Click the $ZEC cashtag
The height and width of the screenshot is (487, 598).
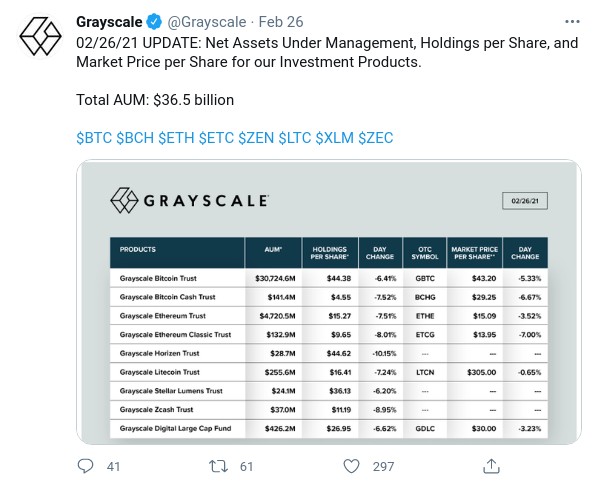pyautogui.click(x=376, y=138)
